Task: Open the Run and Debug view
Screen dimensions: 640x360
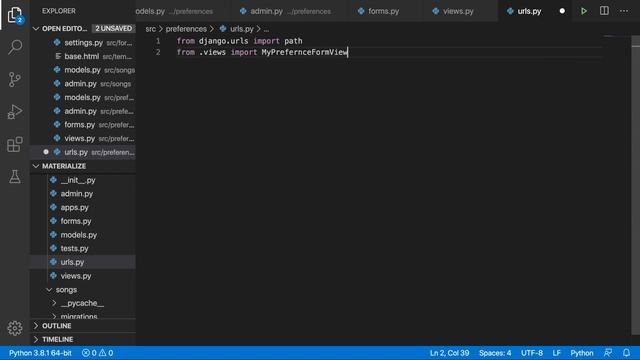Action: [x=15, y=111]
